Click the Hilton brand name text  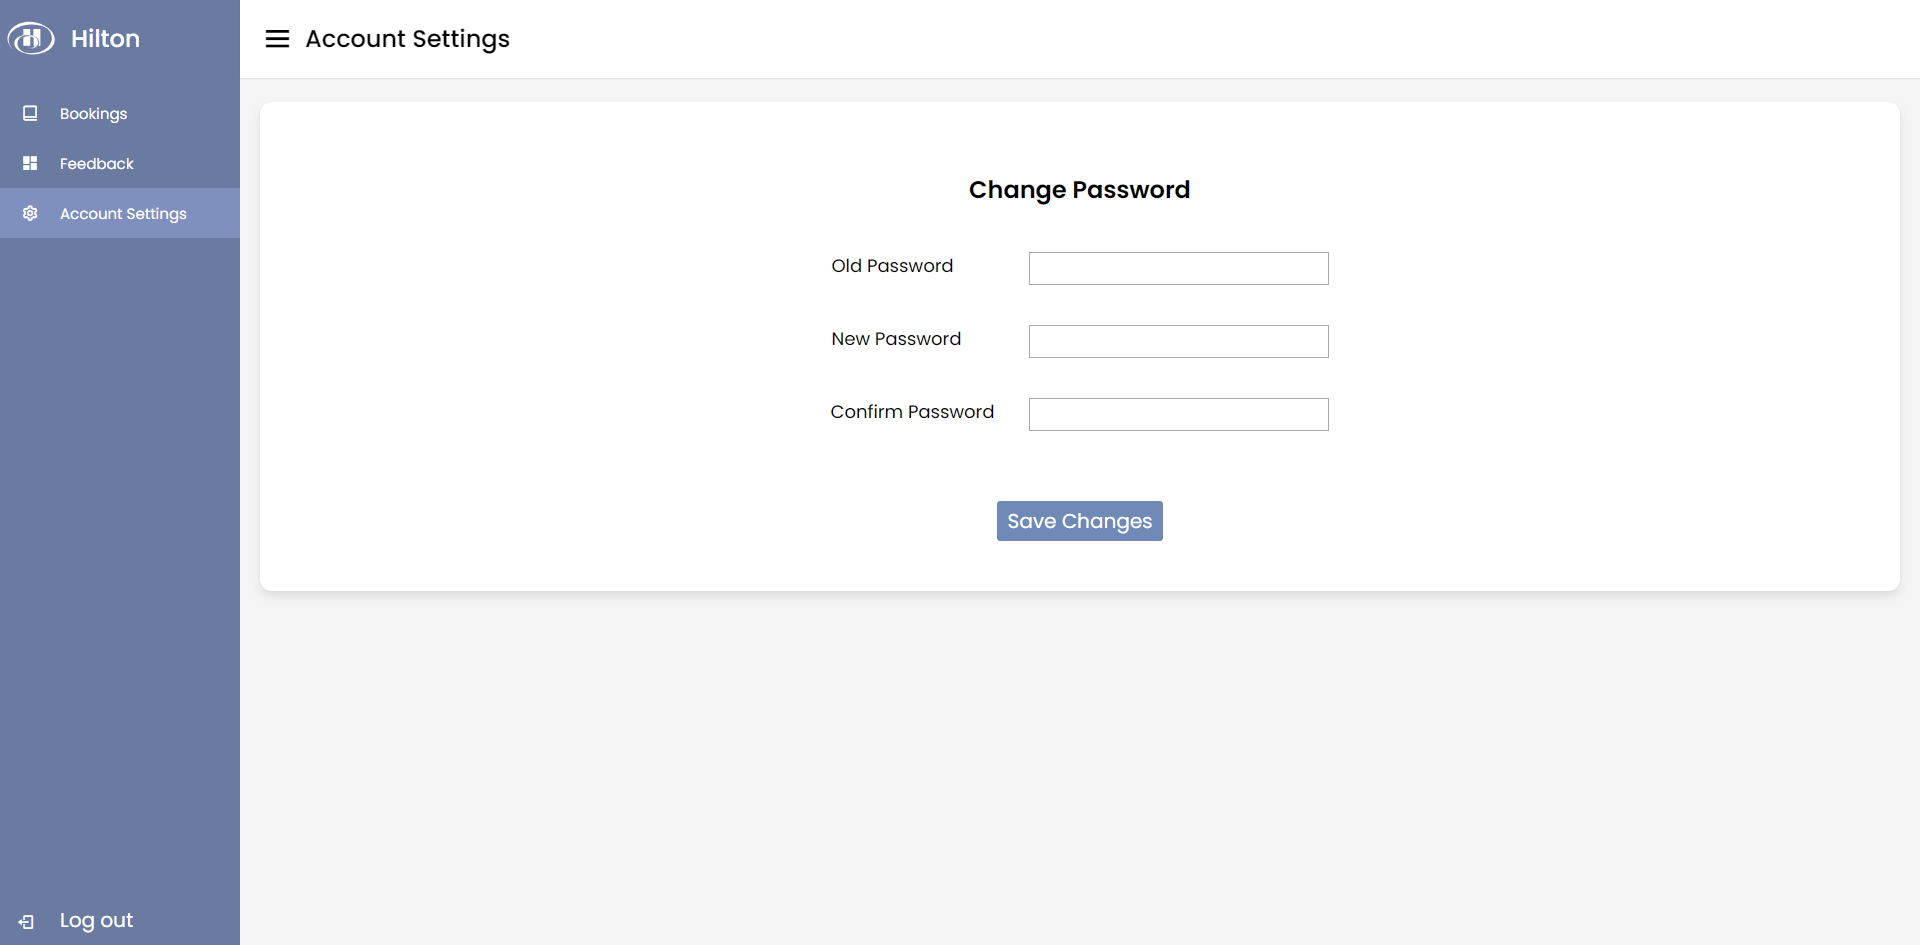click(105, 39)
